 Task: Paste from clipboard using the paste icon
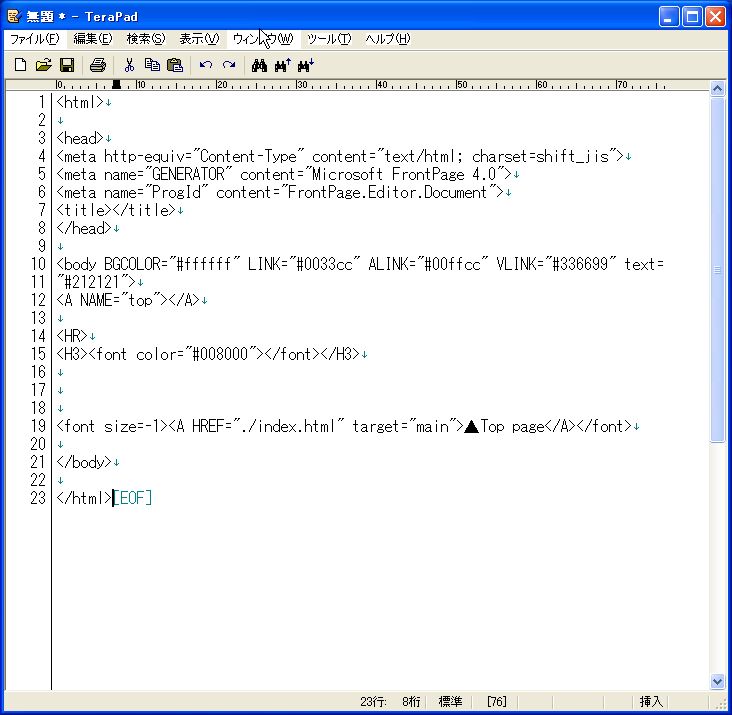pos(175,65)
